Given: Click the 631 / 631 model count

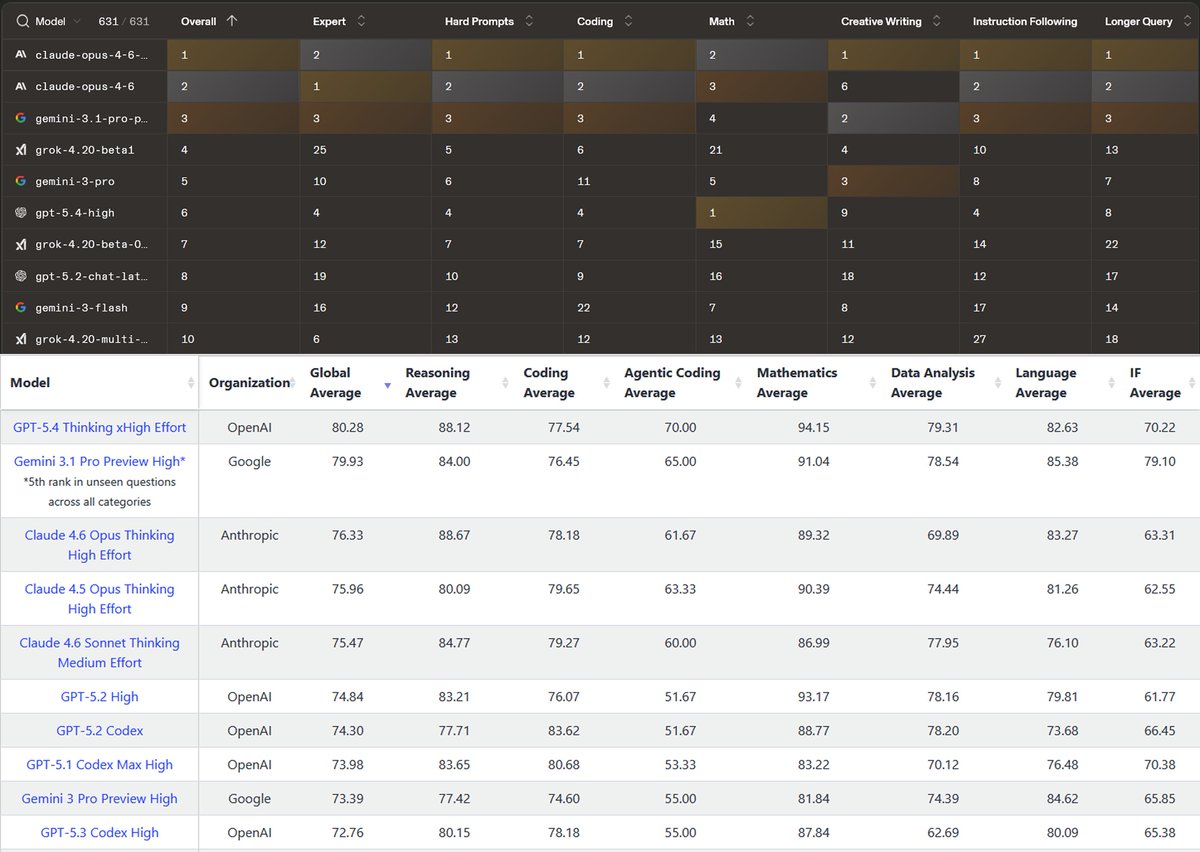Looking at the screenshot, I should pyautogui.click(x=124, y=21).
